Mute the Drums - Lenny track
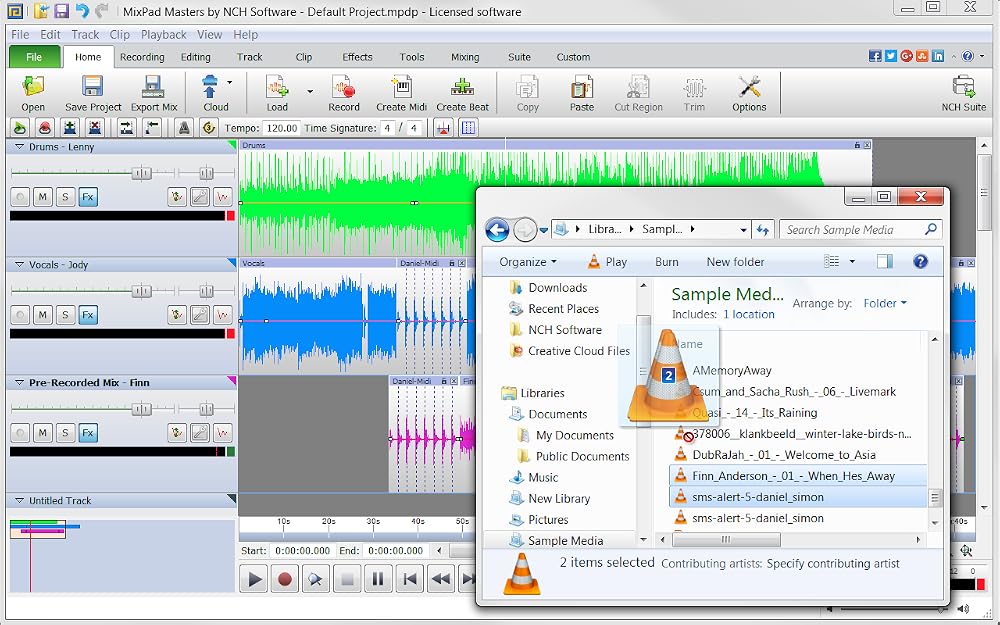1000x625 pixels. pyautogui.click(x=43, y=197)
